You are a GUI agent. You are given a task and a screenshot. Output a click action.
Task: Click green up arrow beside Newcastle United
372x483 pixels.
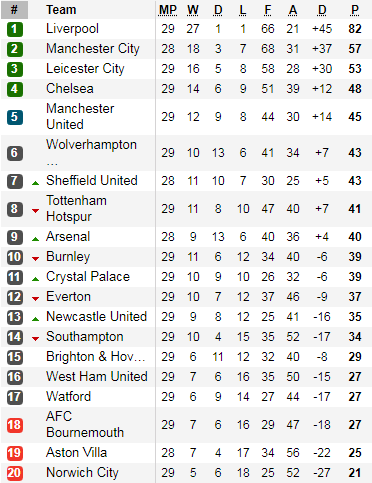tap(35, 319)
